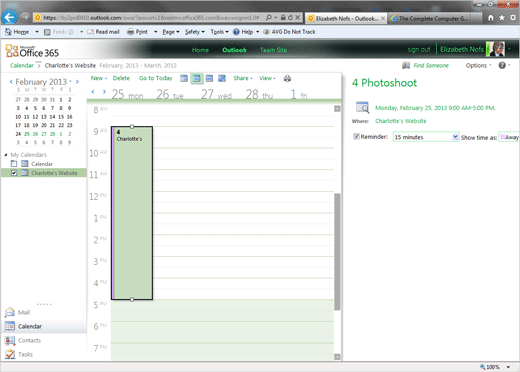Go to next week arrow

(x=104, y=92)
